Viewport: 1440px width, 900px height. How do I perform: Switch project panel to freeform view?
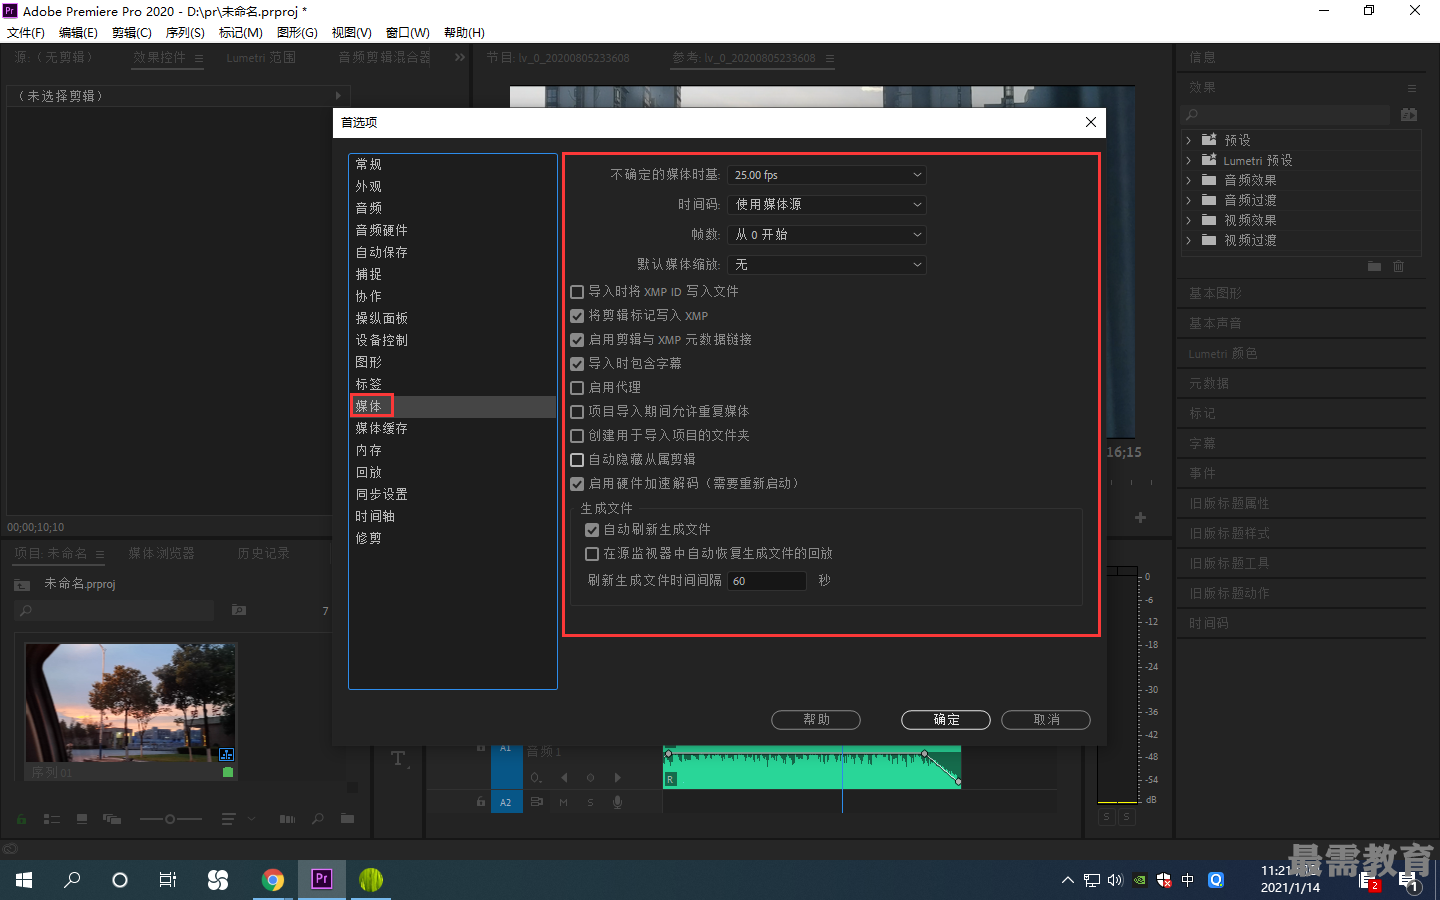tap(112, 819)
